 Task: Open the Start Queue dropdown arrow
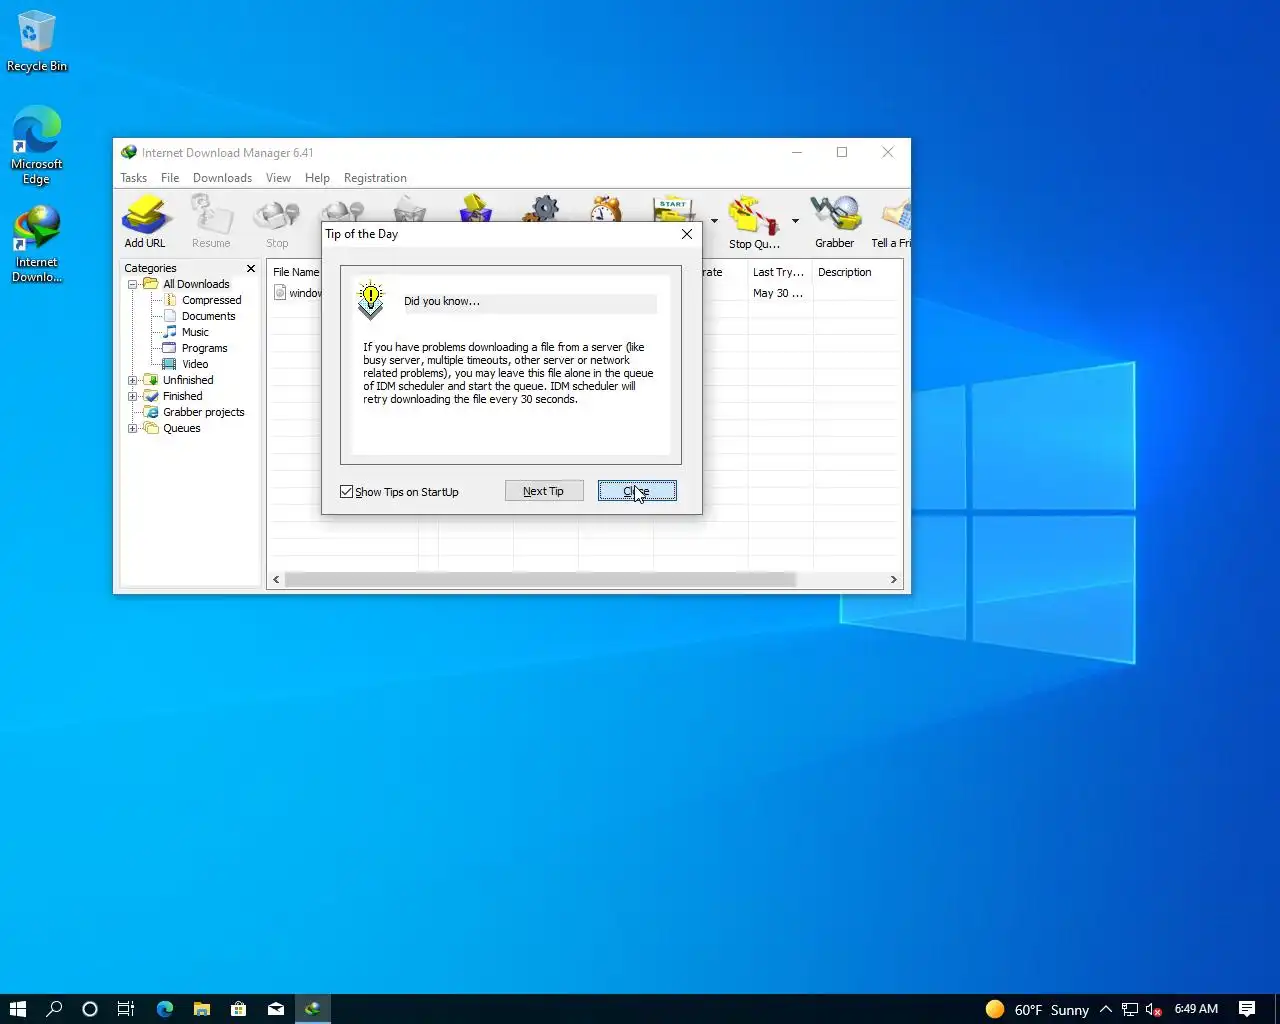[714, 221]
